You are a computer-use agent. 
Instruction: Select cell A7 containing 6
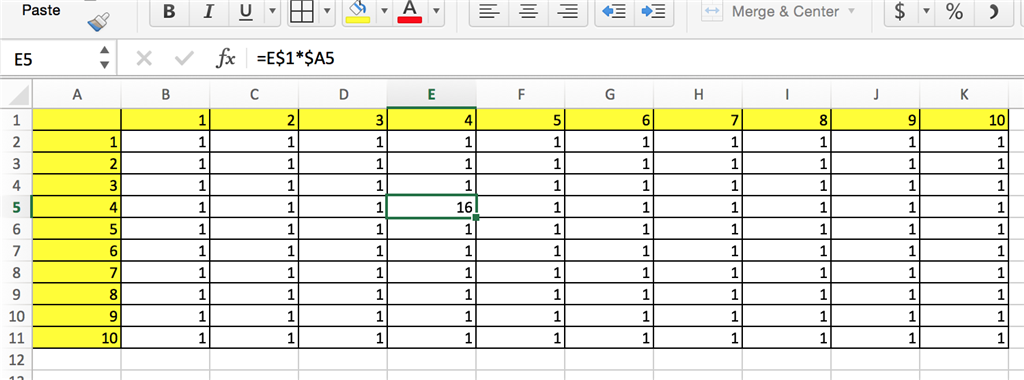(x=77, y=251)
